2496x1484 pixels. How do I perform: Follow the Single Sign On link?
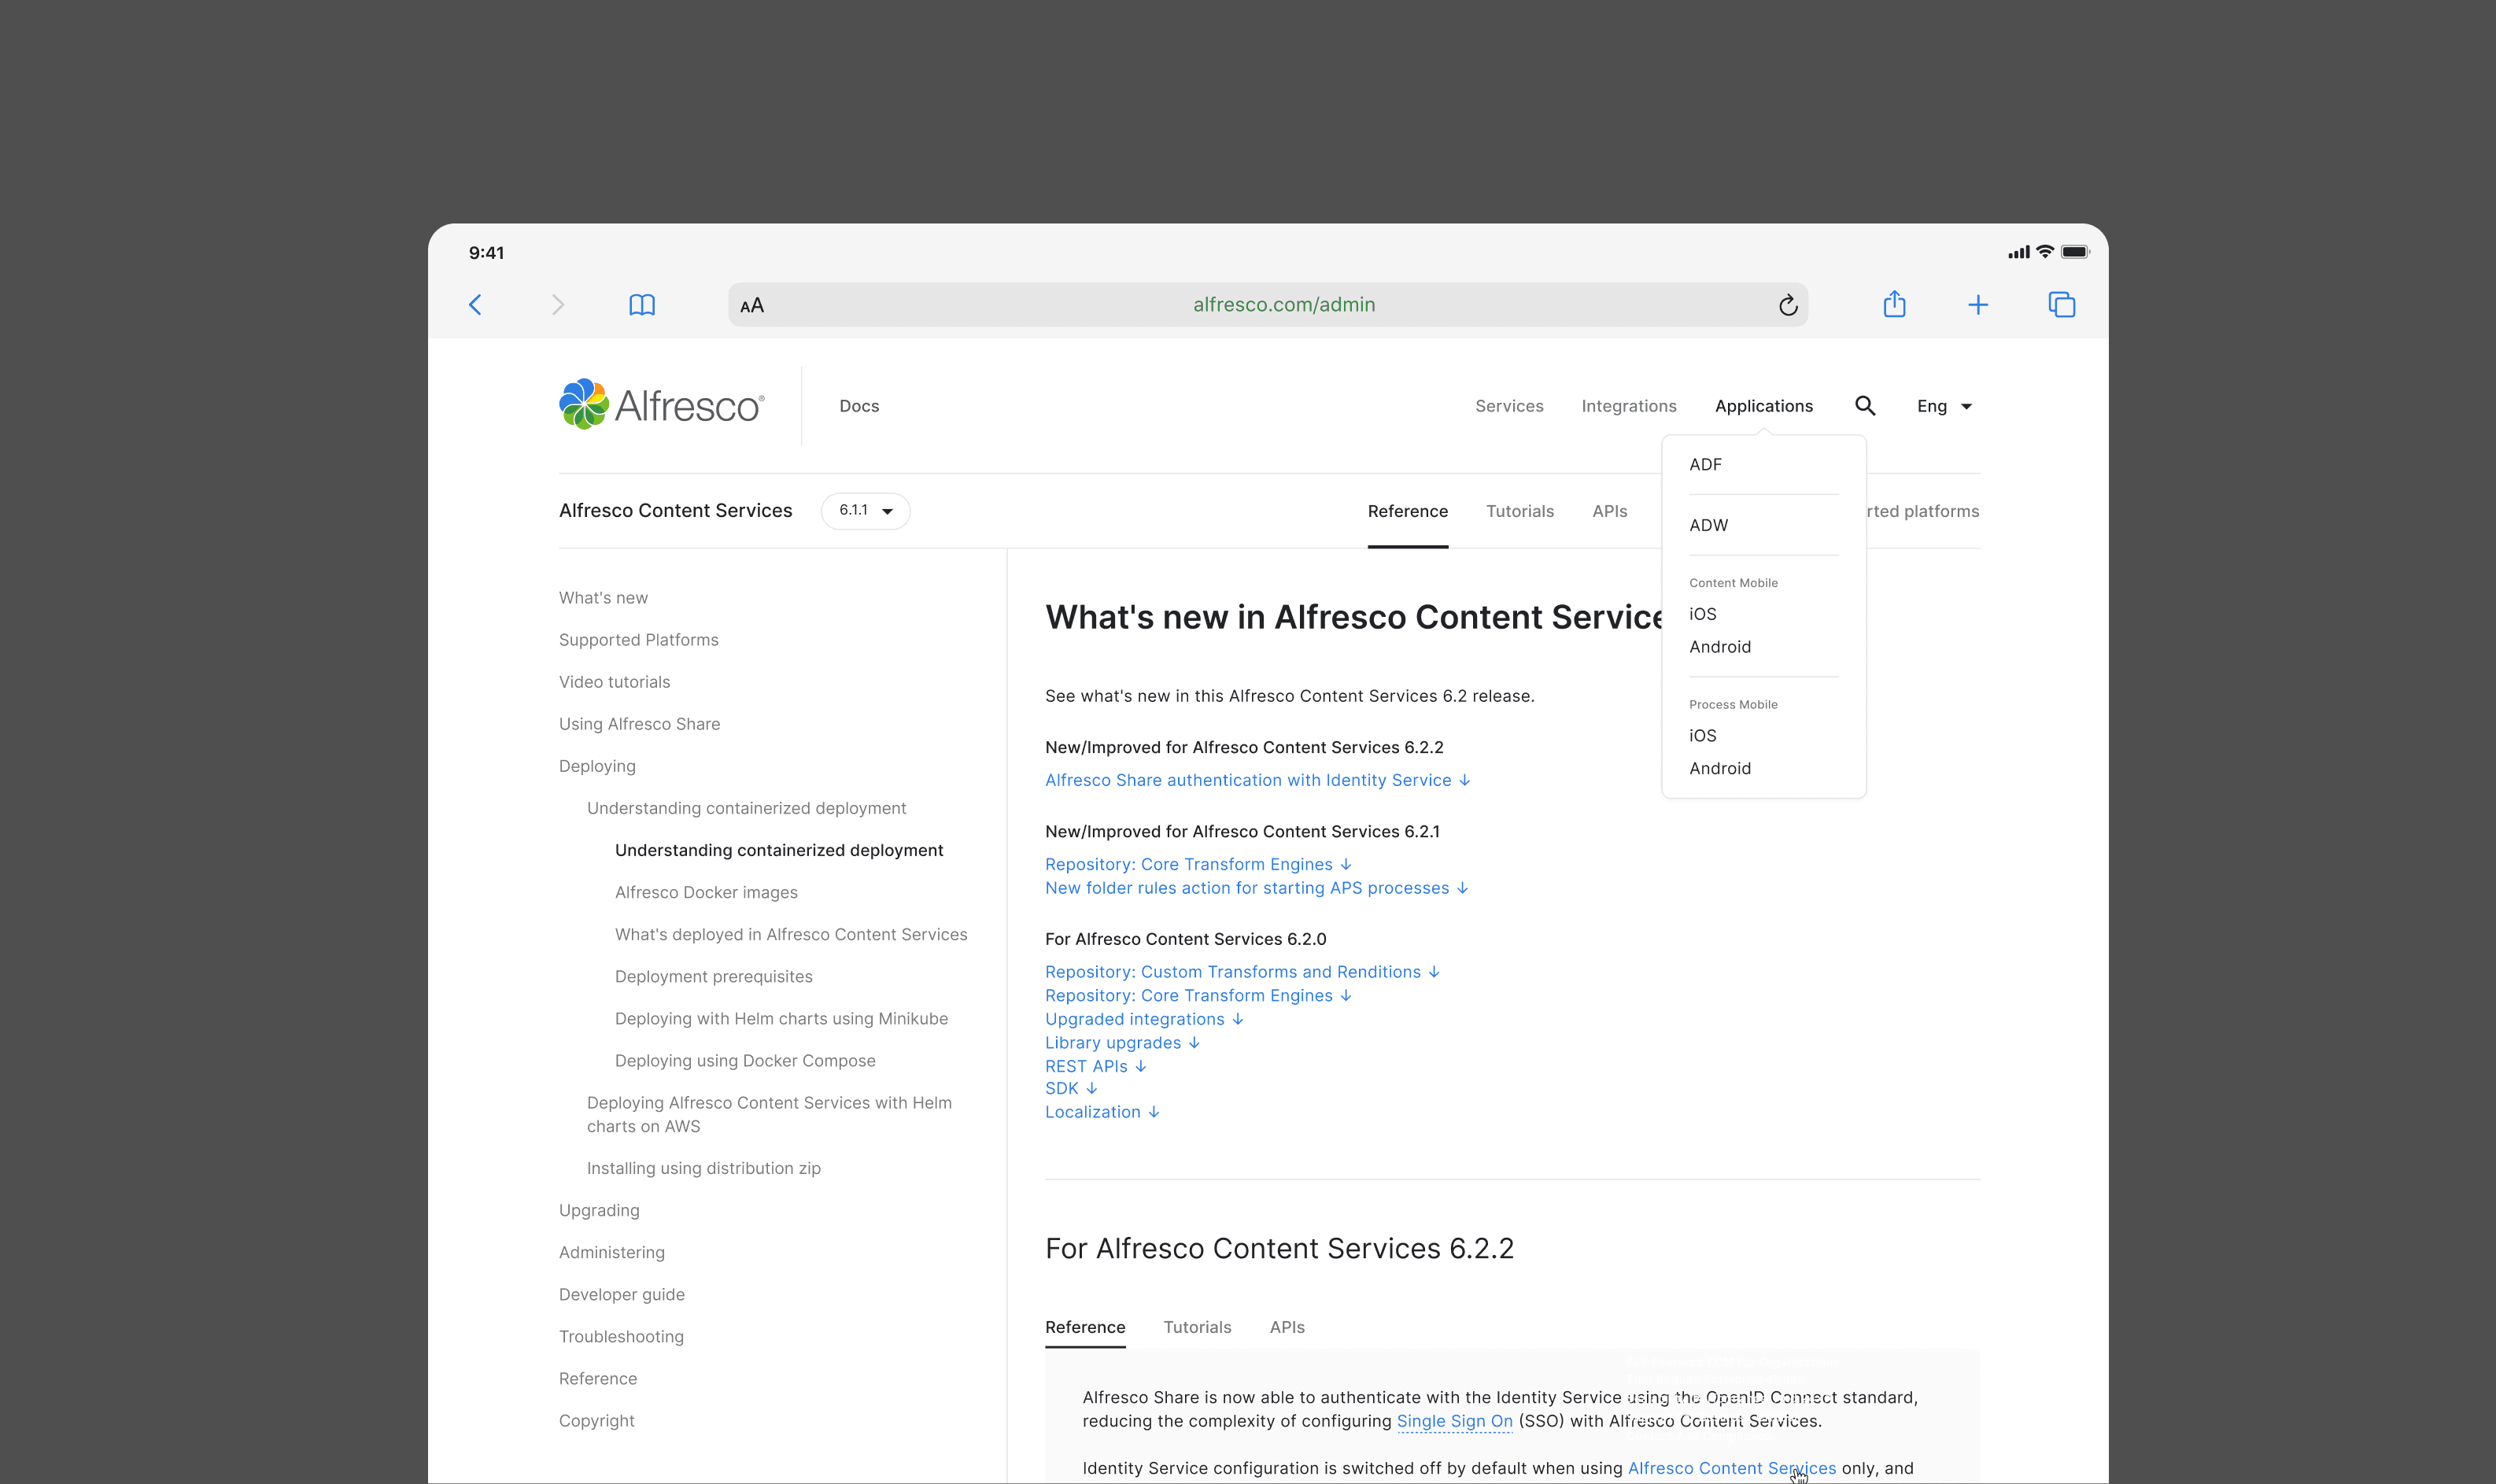pyautogui.click(x=1454, y=1421)
